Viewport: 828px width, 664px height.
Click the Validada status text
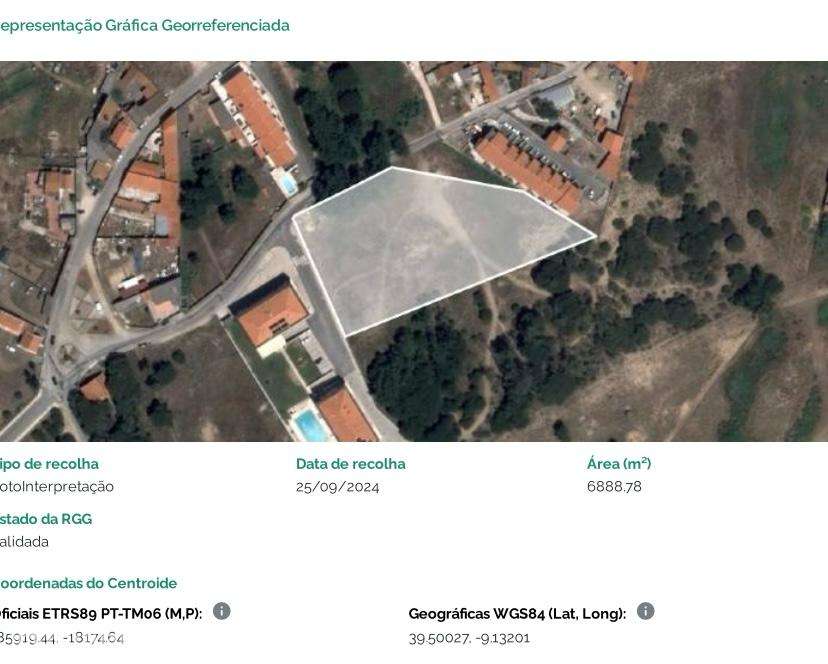(24, 542)
